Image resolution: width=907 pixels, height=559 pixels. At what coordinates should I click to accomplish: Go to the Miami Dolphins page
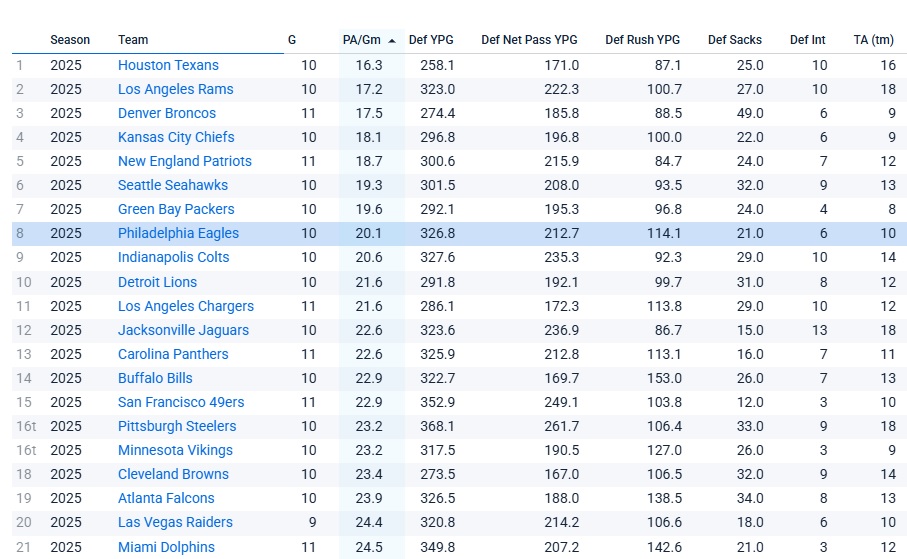point(166,547)
